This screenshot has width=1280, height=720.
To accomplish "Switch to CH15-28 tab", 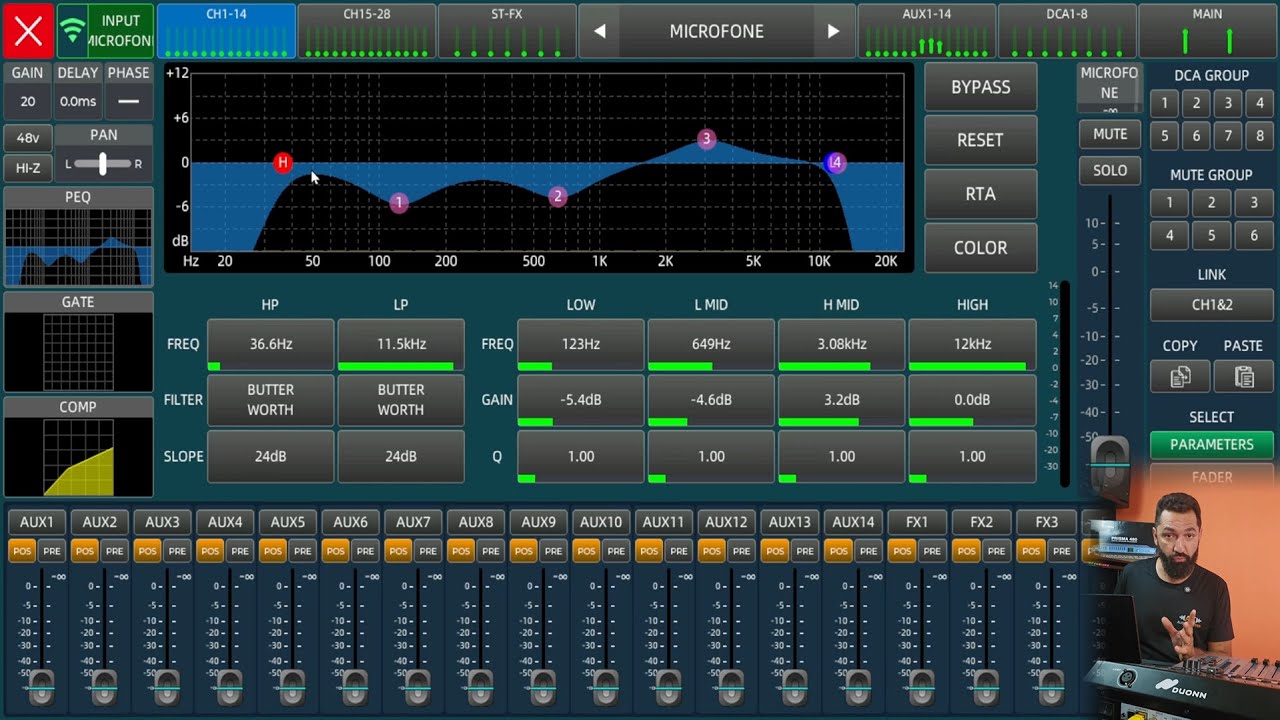I will pyautogui.click(x=366, y=31).
